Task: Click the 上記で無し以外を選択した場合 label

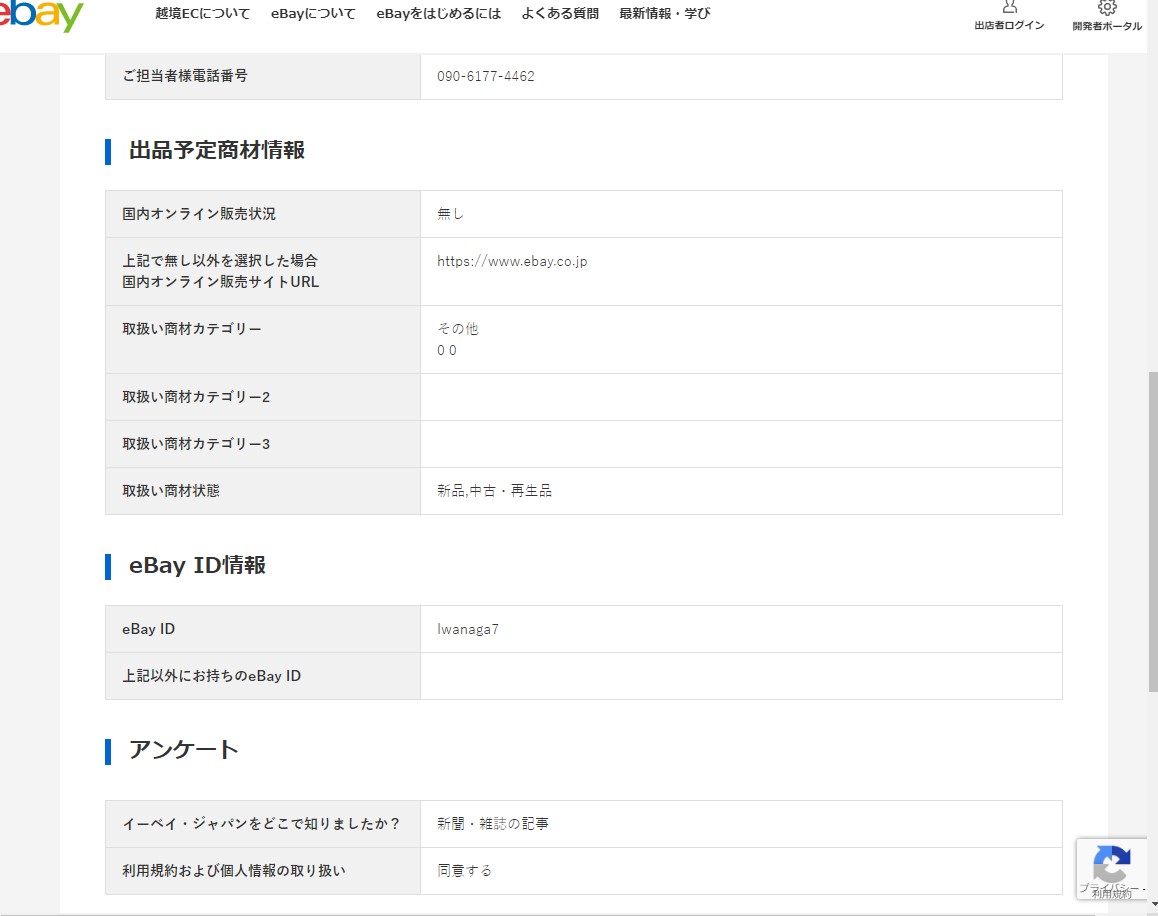Action: (x=219, y=260)
